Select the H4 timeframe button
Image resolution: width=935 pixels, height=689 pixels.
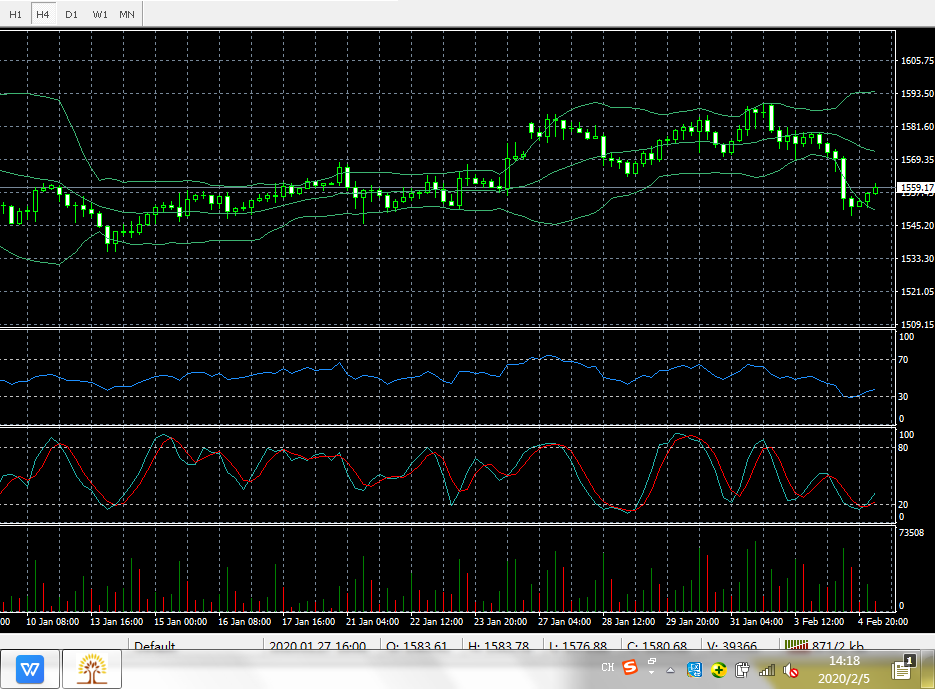[x=43, y=14]
